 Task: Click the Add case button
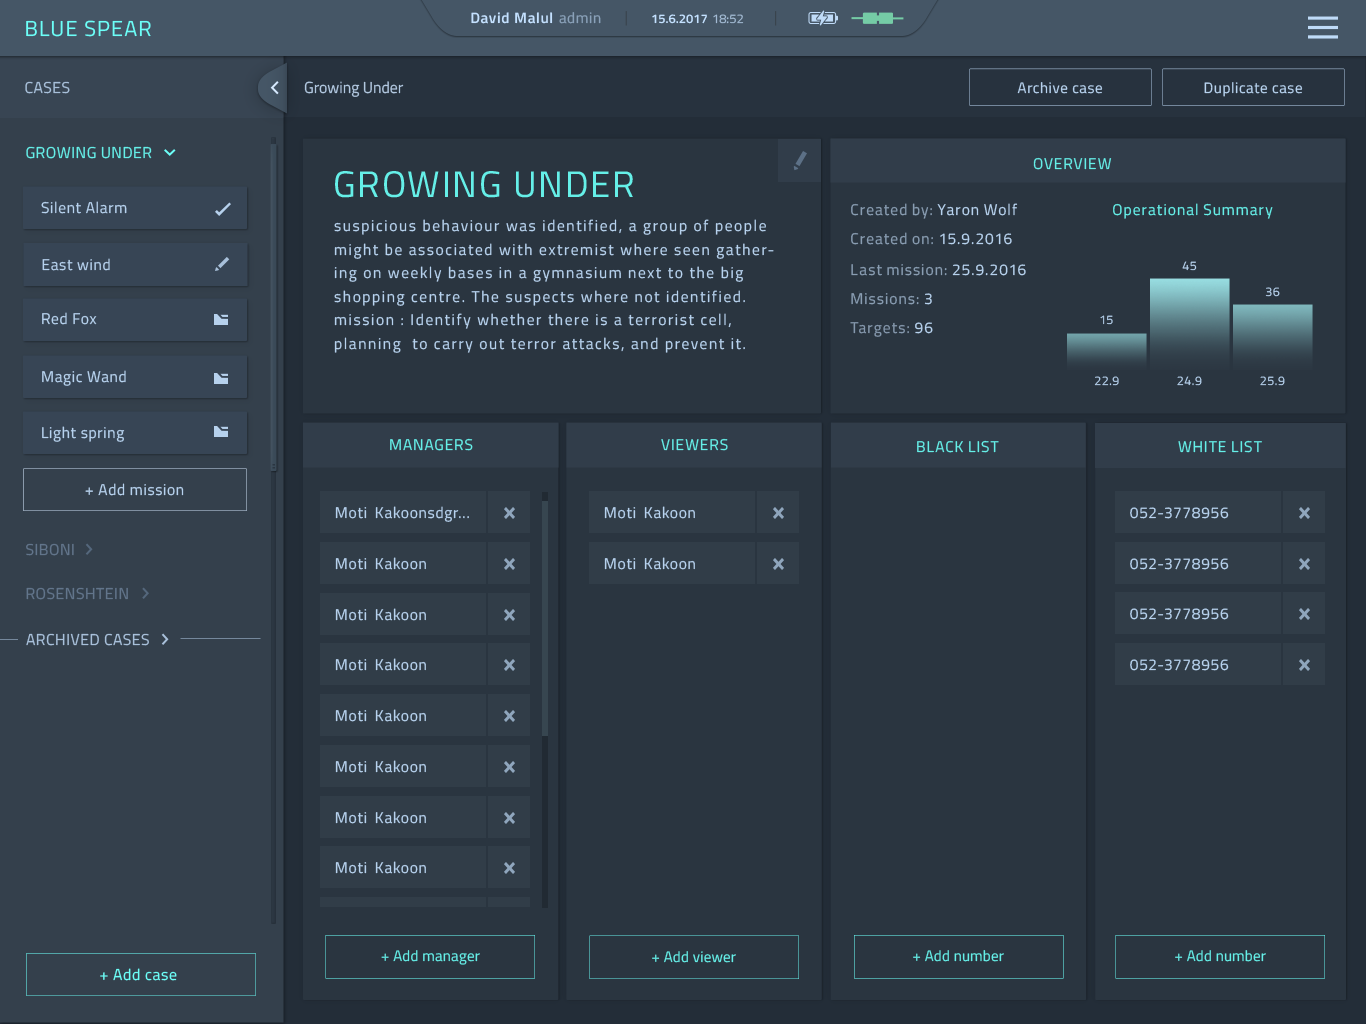click(x=141, y=975)
